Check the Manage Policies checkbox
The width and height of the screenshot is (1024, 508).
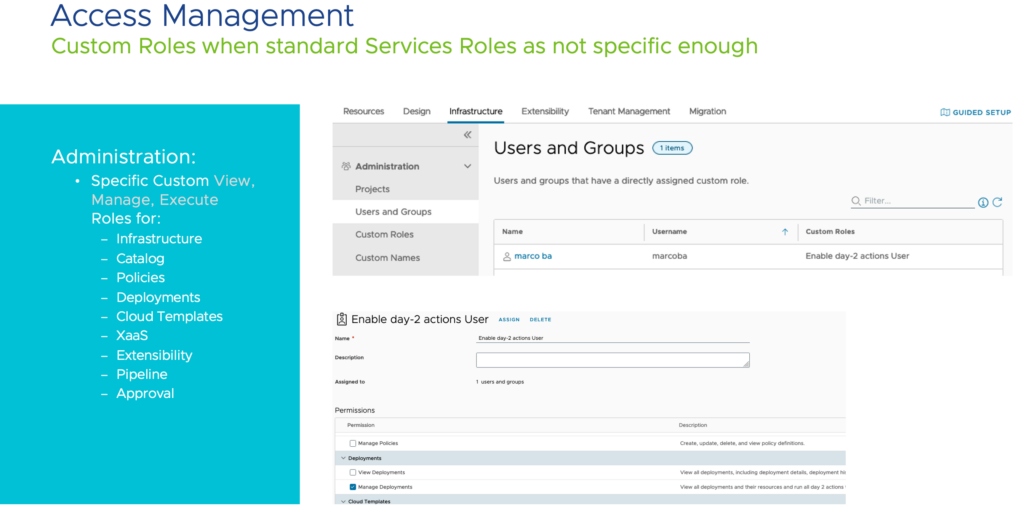click(353, 443)
